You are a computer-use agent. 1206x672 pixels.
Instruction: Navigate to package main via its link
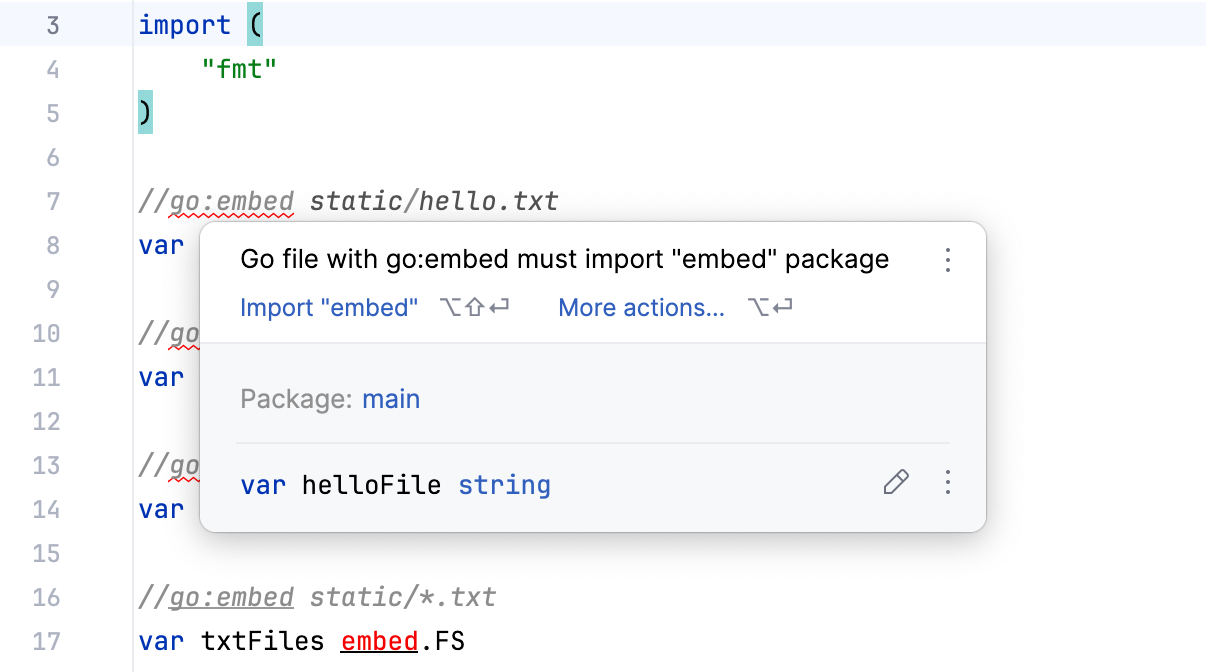pyautogui.click(x=391, y=398)
